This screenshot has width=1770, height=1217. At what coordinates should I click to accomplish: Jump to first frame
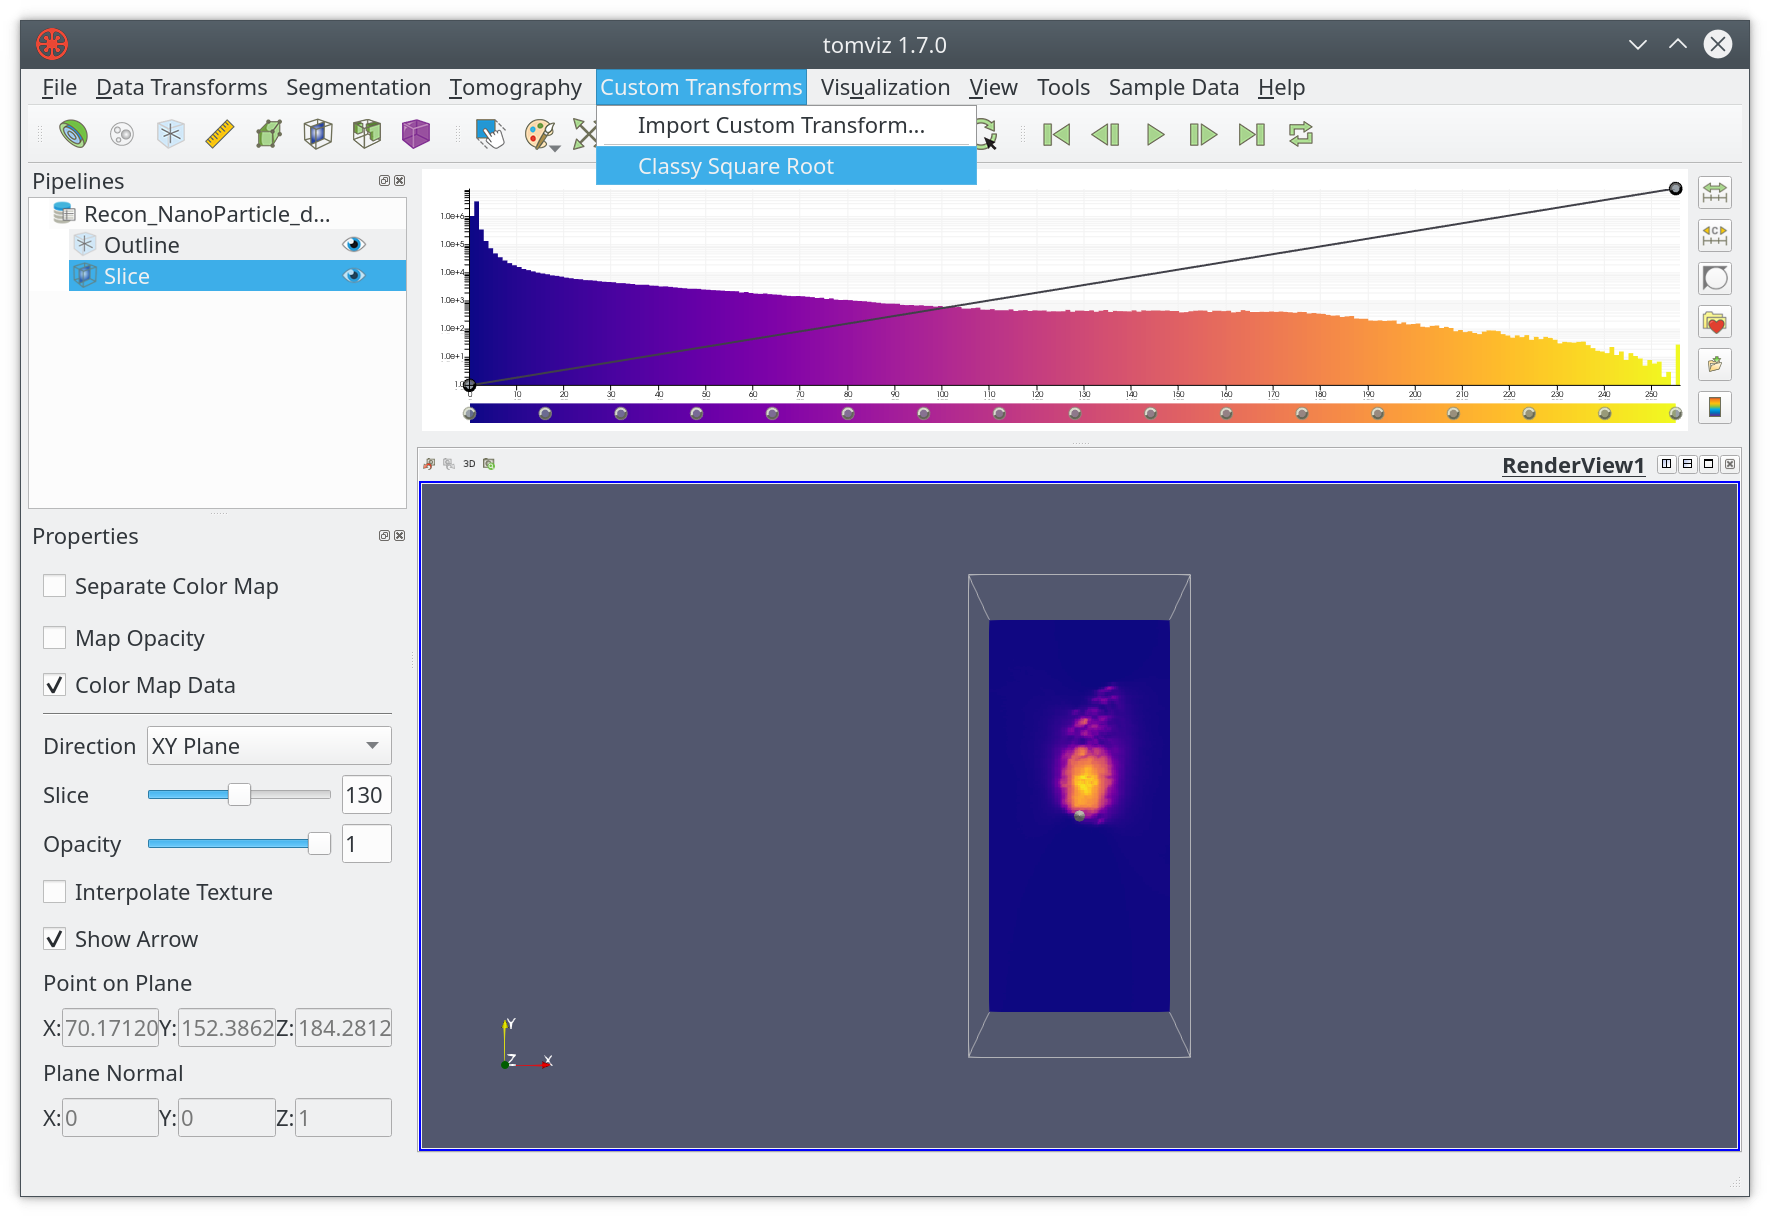1057,134
